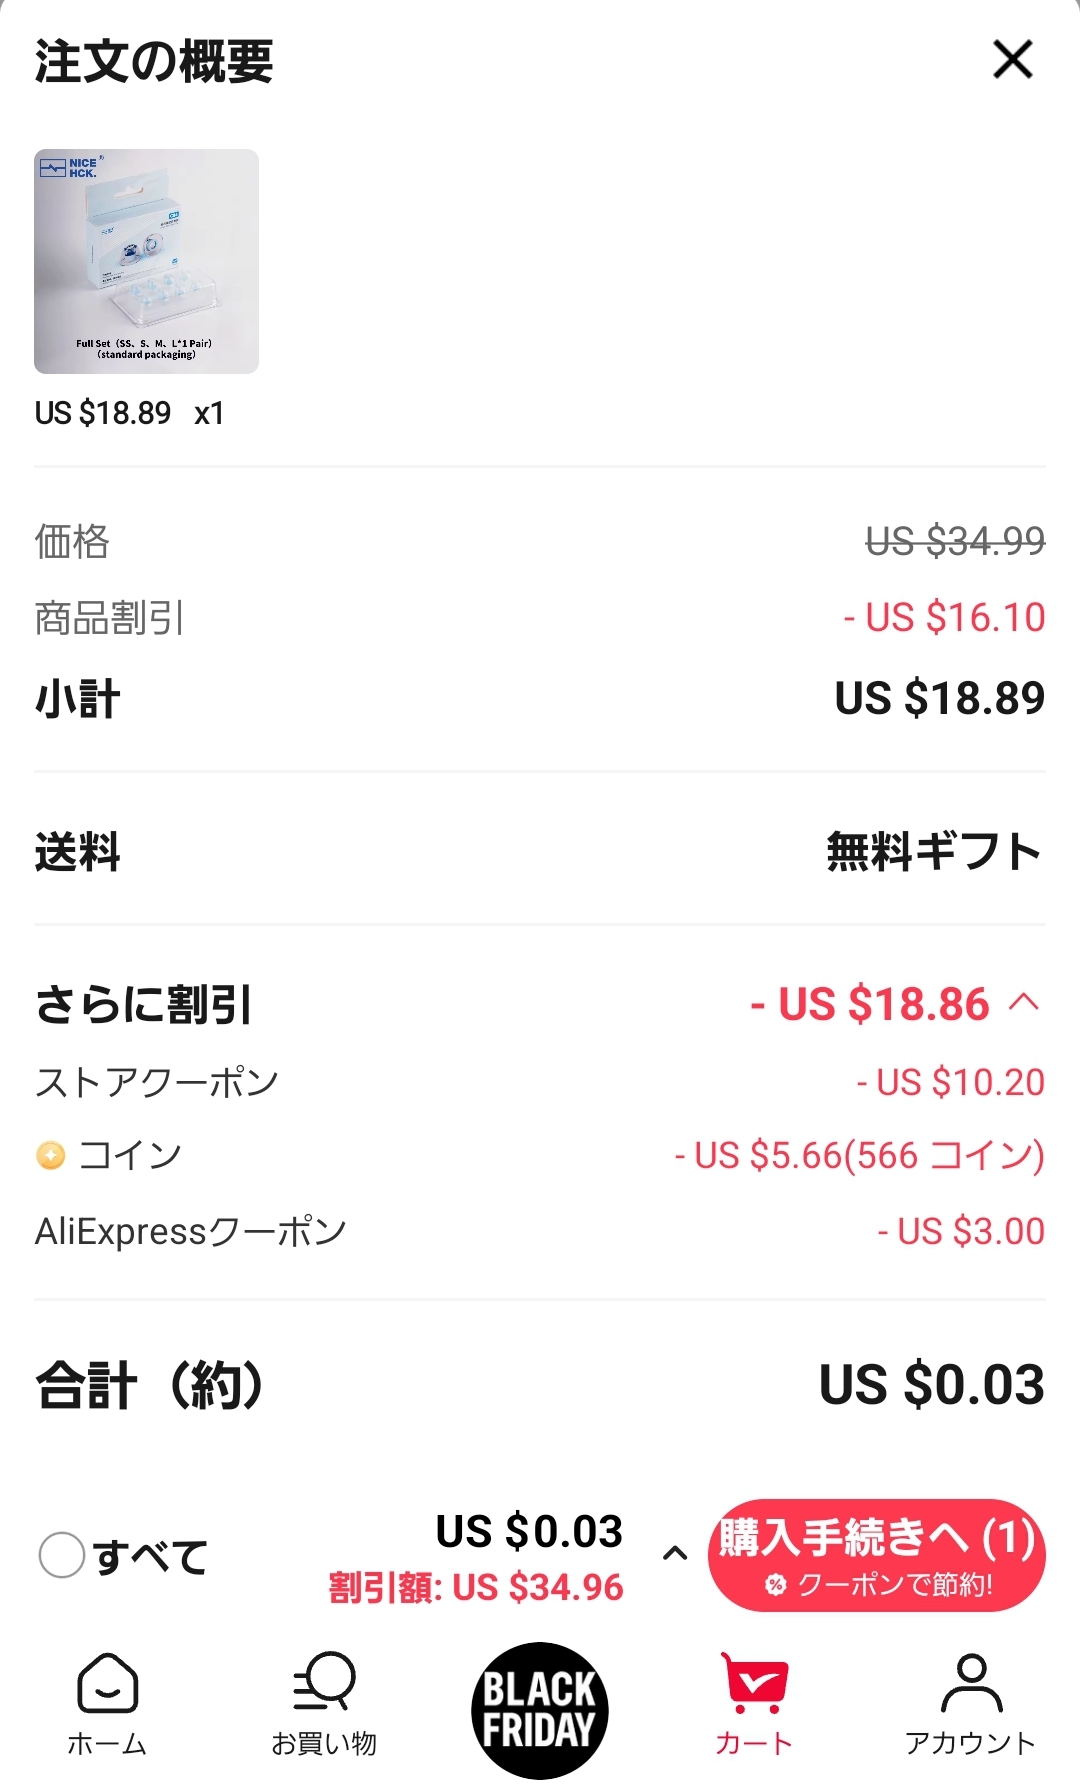Screen dimensions: 1080x1787
Task: Toggle the すべて select-all radio button
Action: click(61, 1555)
